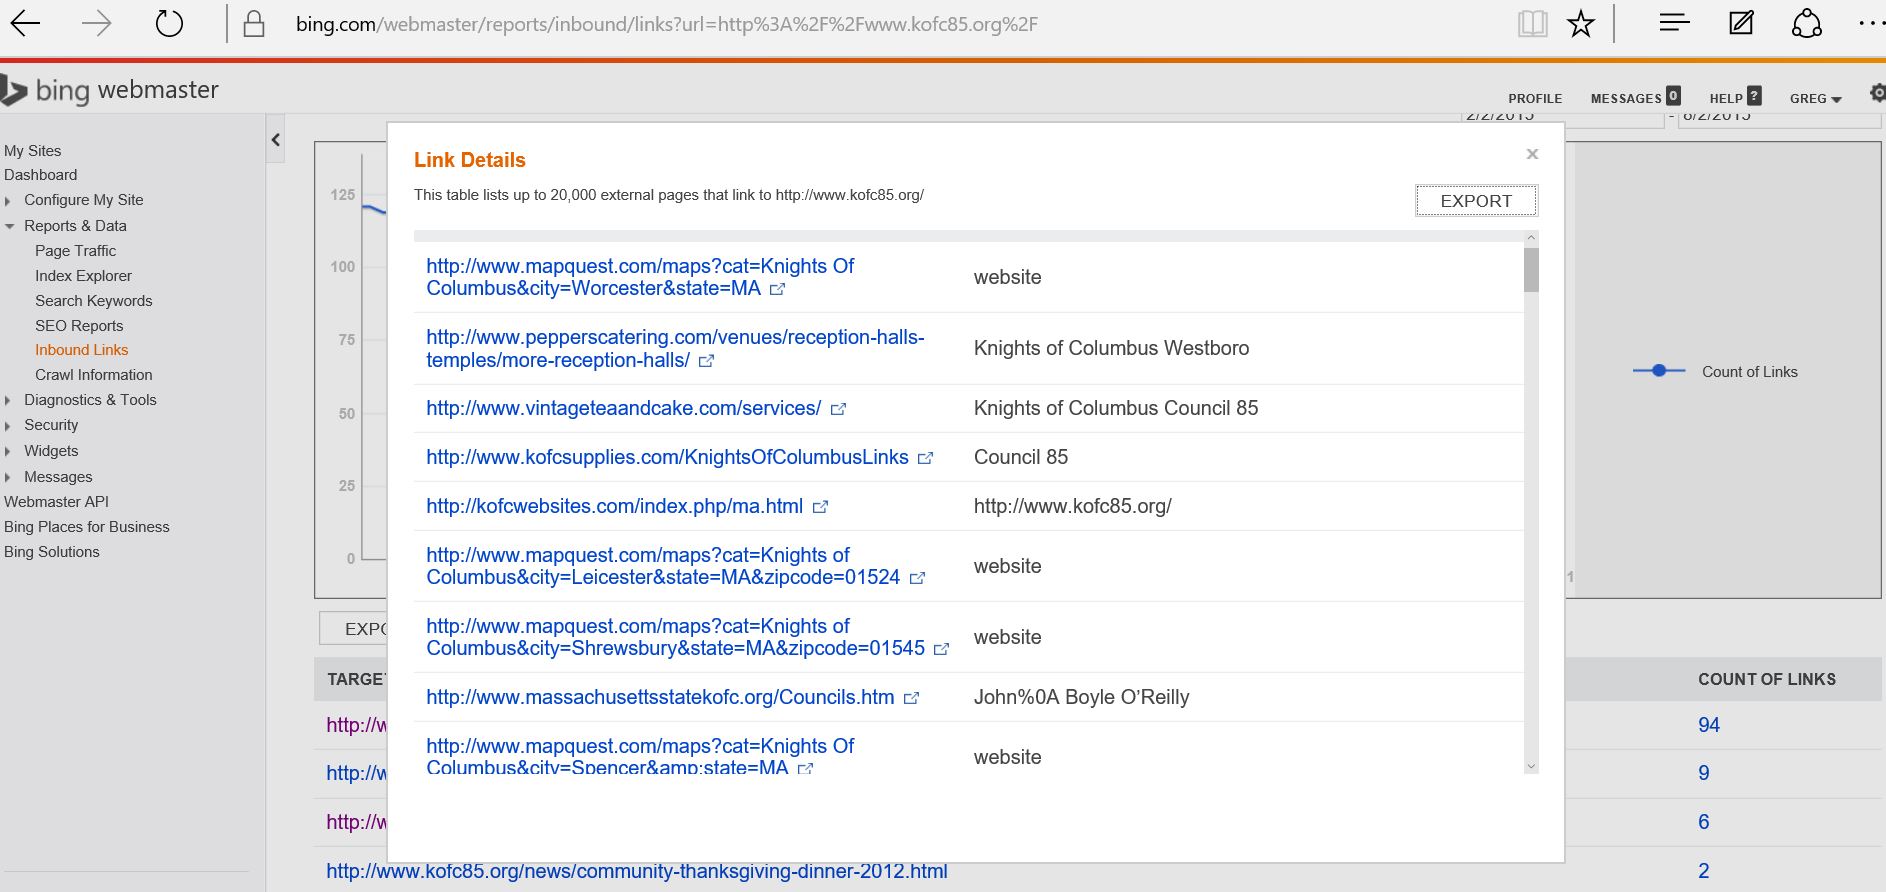Open external icon for Shrewsbury mapquest link
Image resolution: width=1886 pixels, height=892 pixels.
[x=941, y=649]
